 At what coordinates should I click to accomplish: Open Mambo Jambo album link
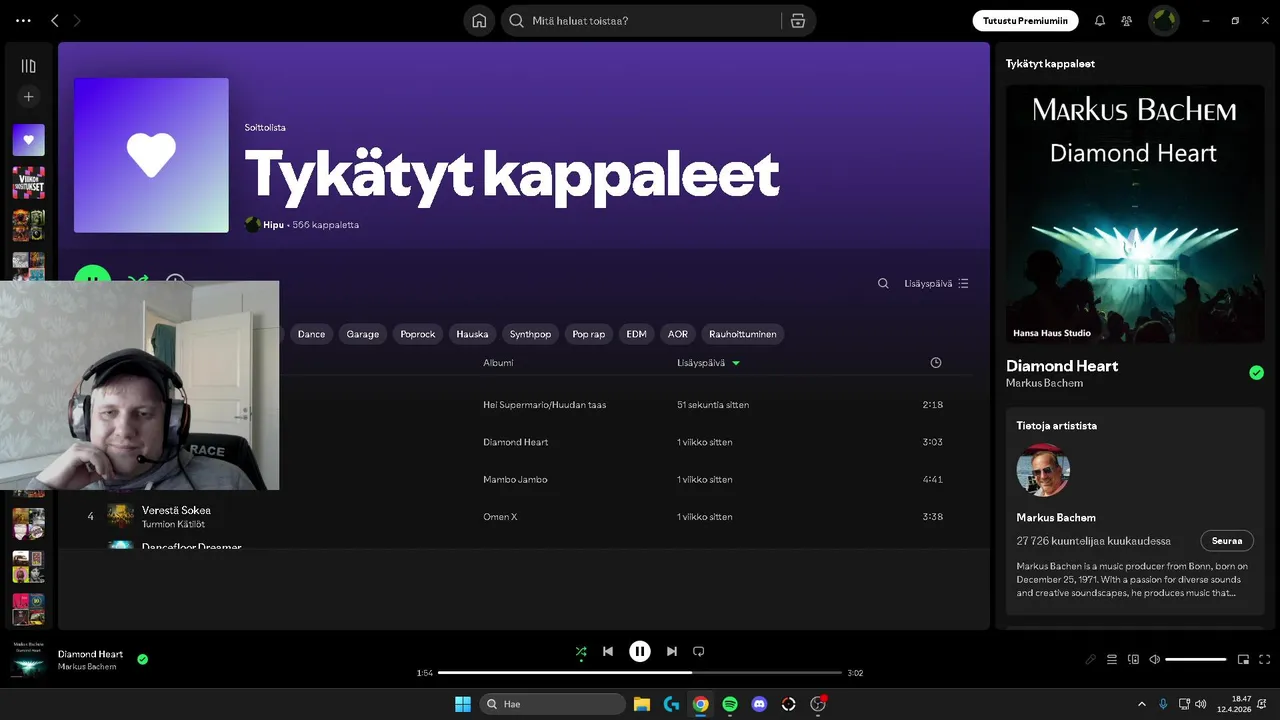click(x=514, y=480)
